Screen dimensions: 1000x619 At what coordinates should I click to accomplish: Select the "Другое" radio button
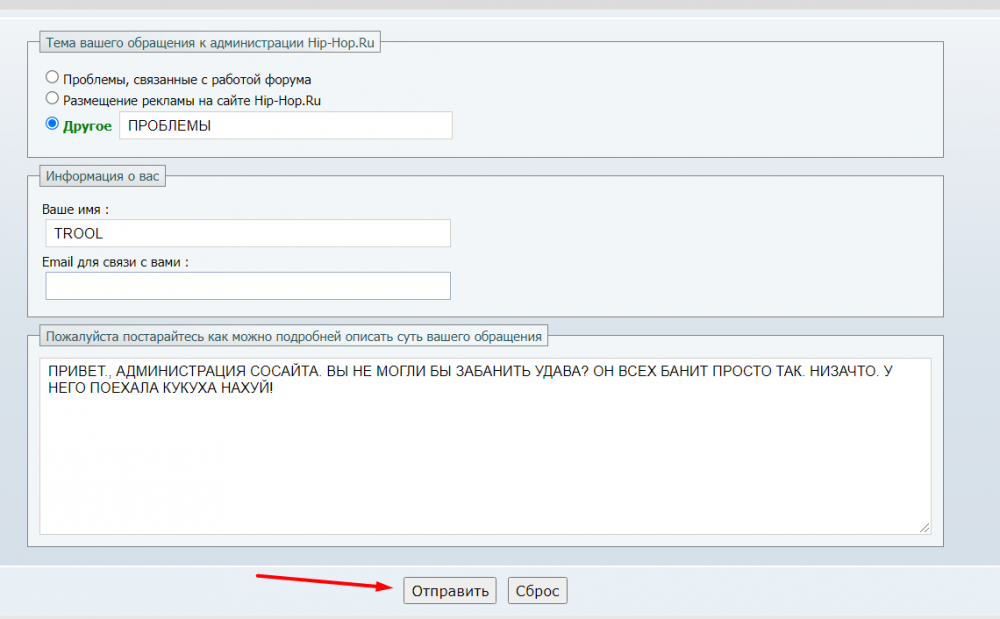52,124
